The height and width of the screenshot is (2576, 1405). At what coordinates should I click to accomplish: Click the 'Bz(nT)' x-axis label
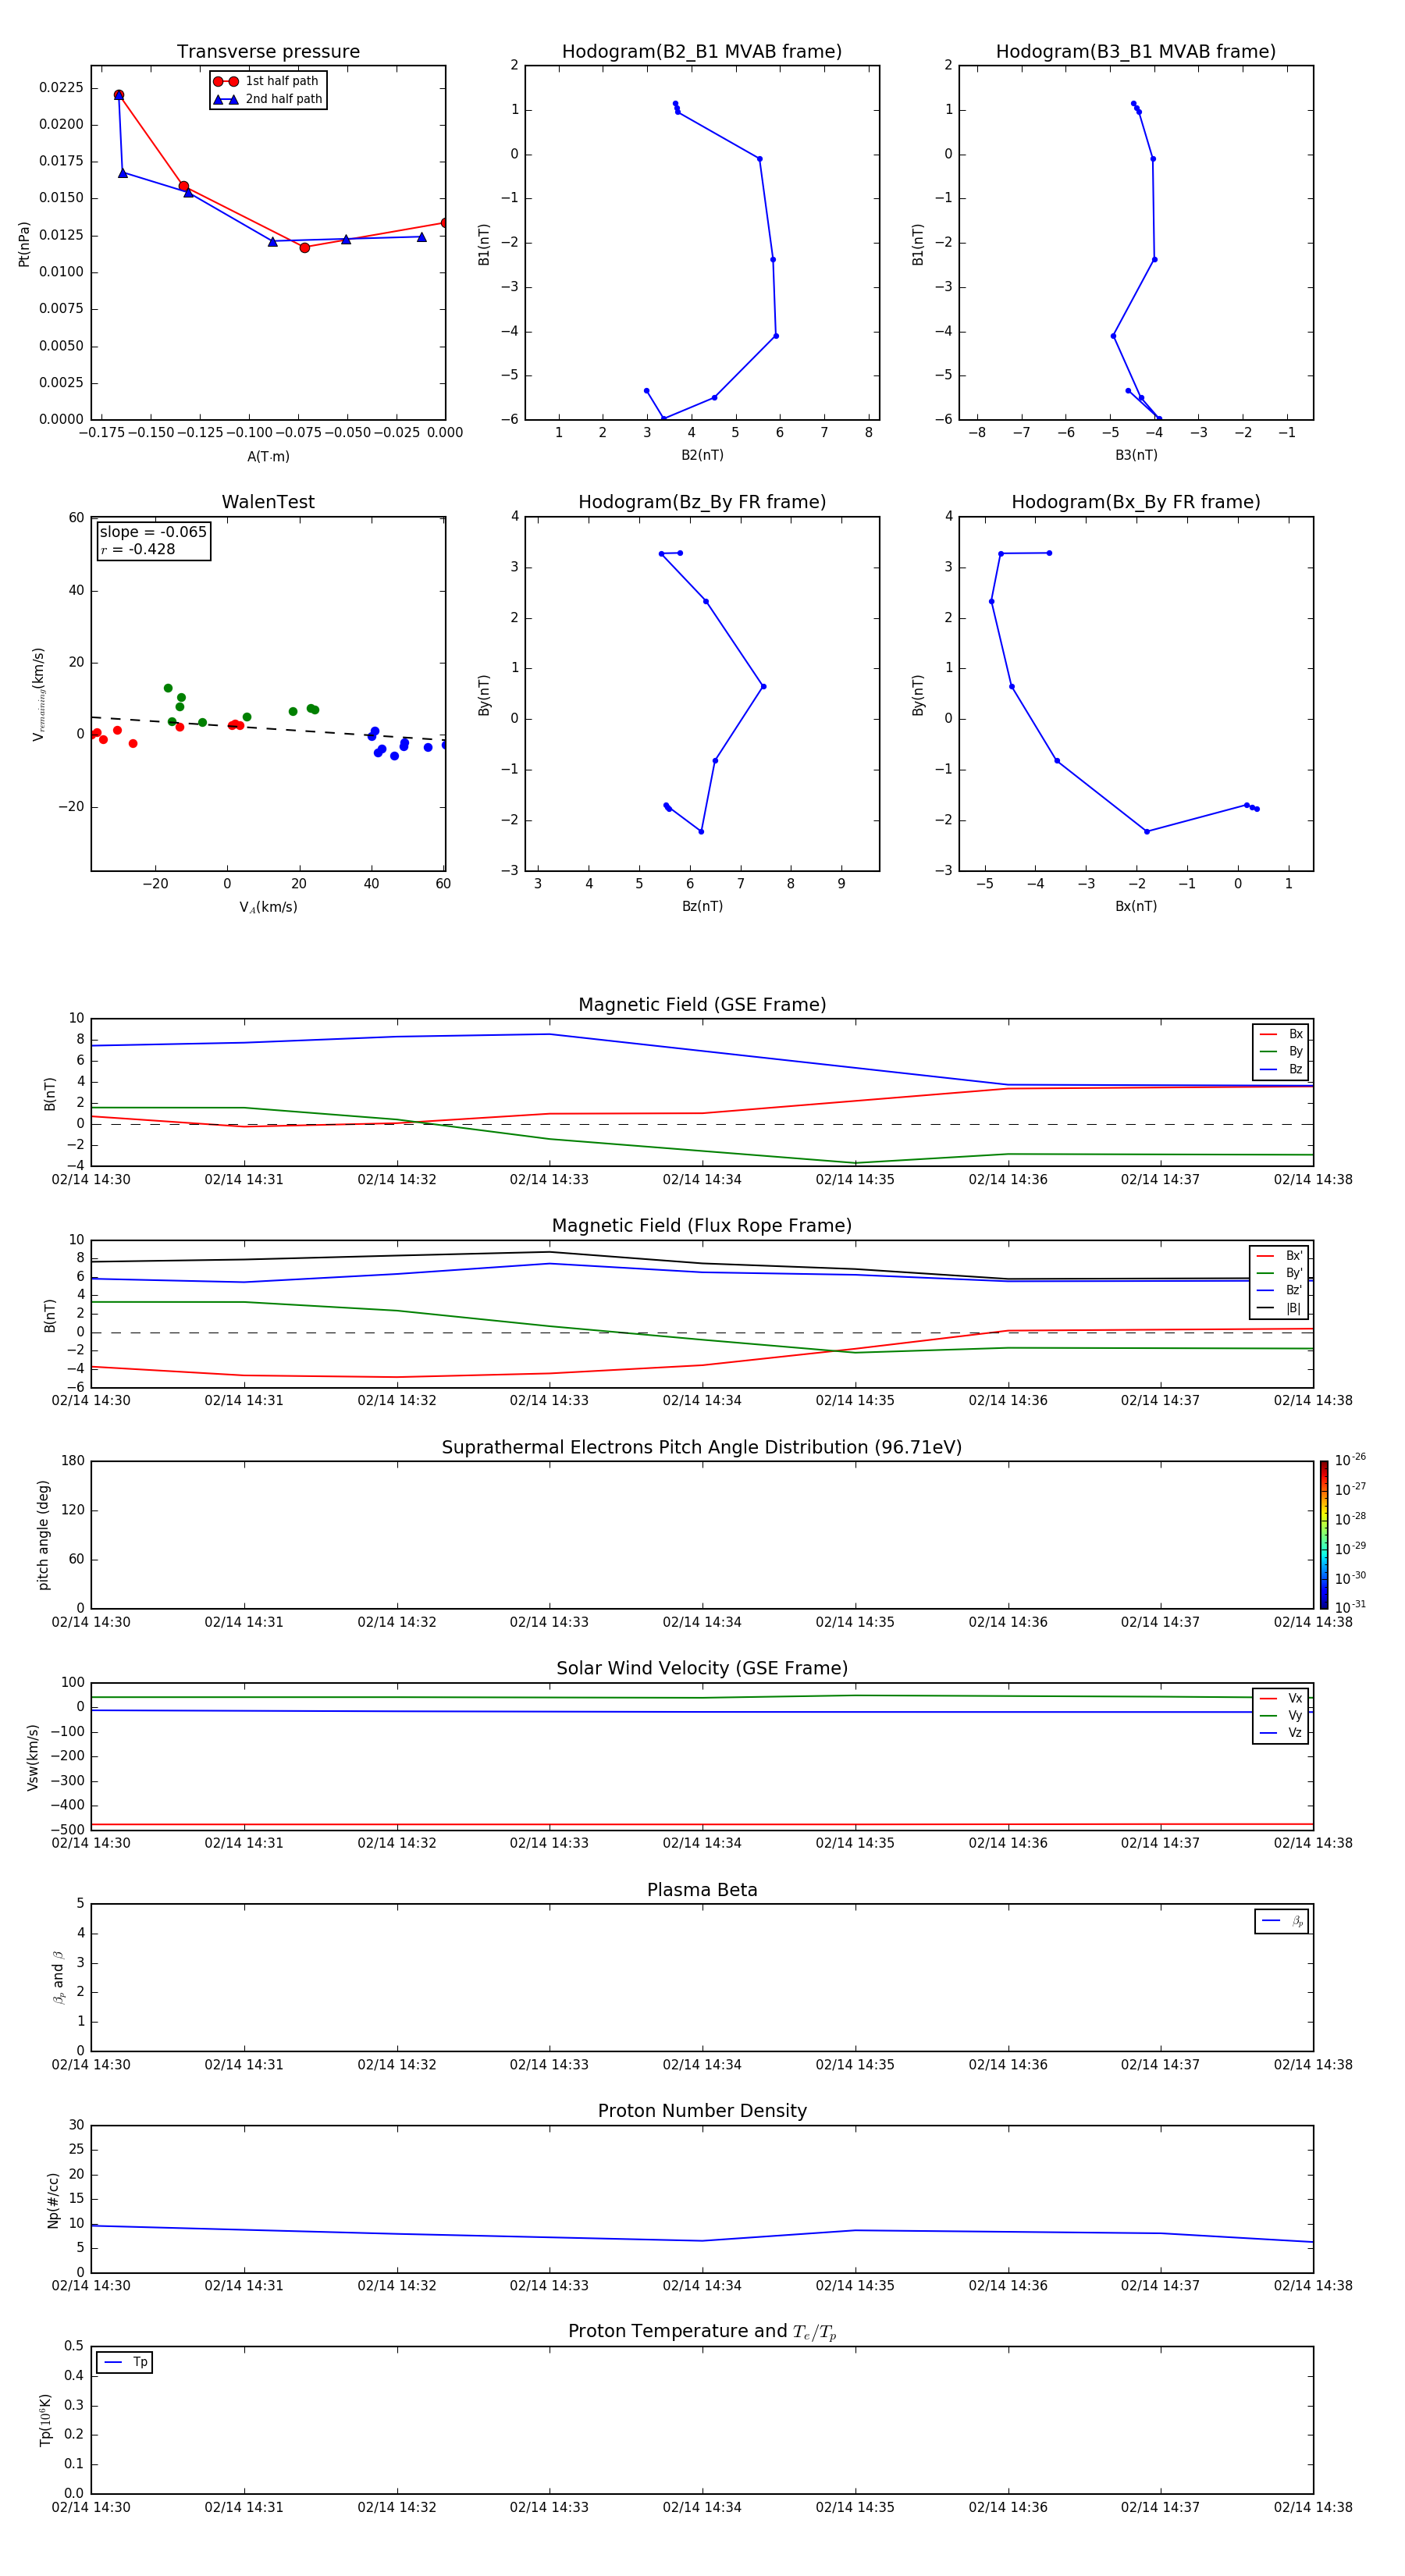click(702, 906)
